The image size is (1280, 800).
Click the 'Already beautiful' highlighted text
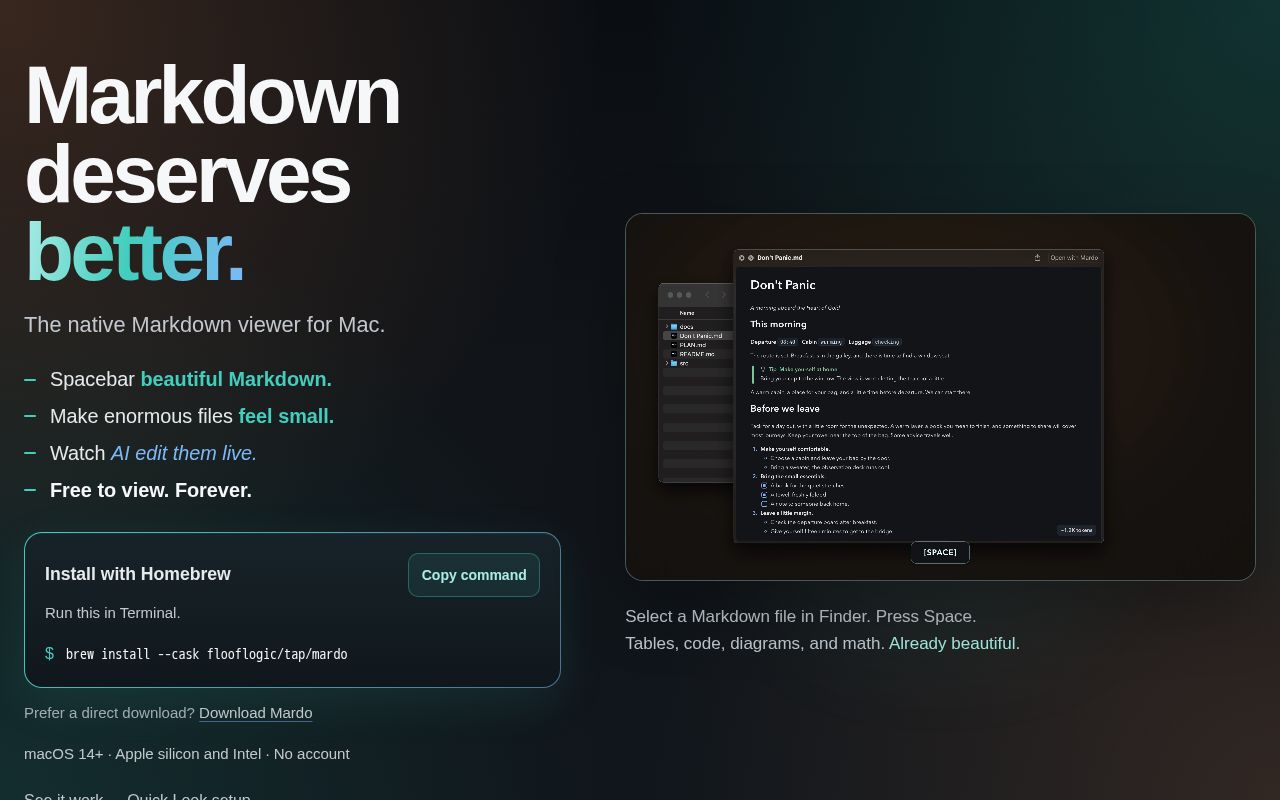coord(952,644)
